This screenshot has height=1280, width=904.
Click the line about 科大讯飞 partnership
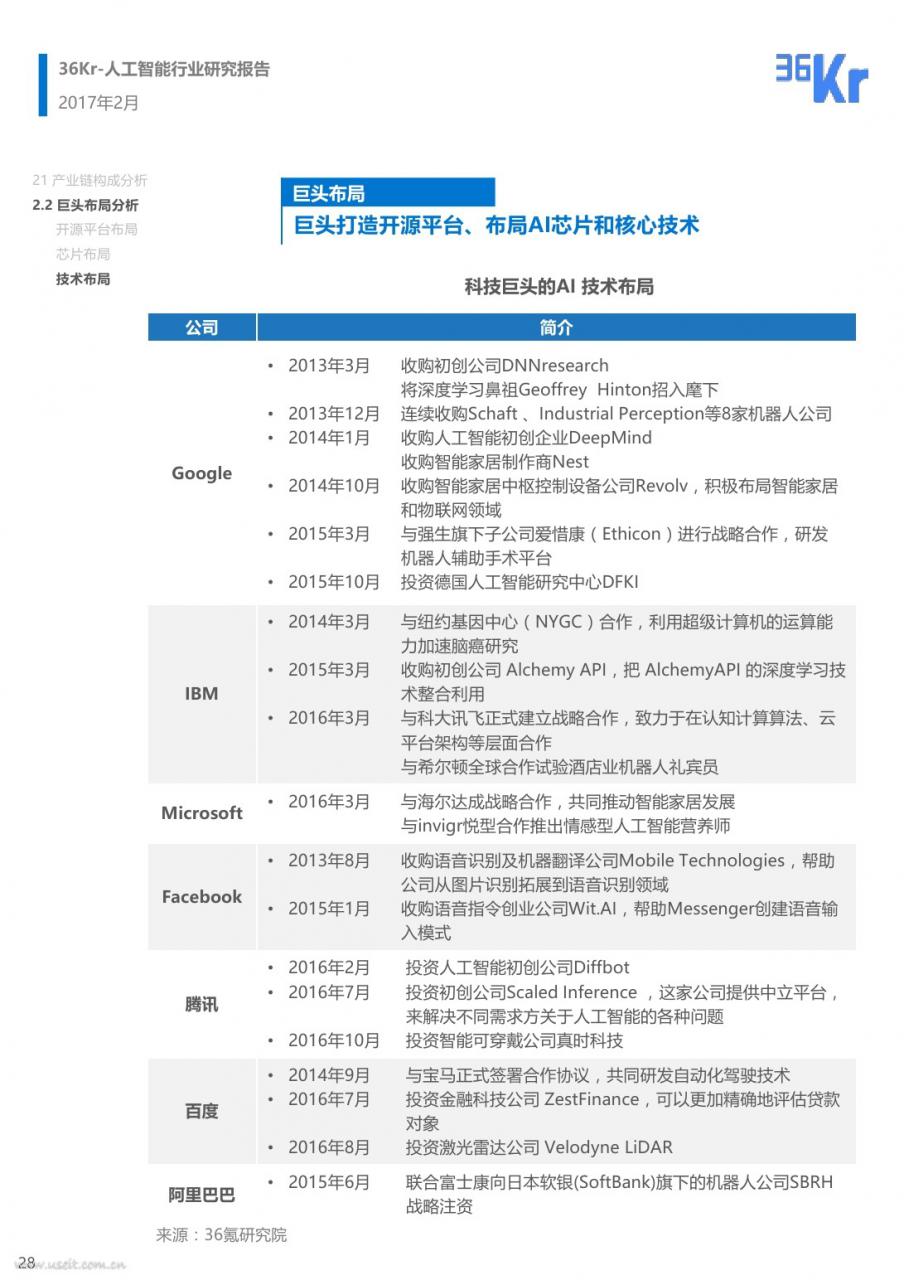(618, 717)
